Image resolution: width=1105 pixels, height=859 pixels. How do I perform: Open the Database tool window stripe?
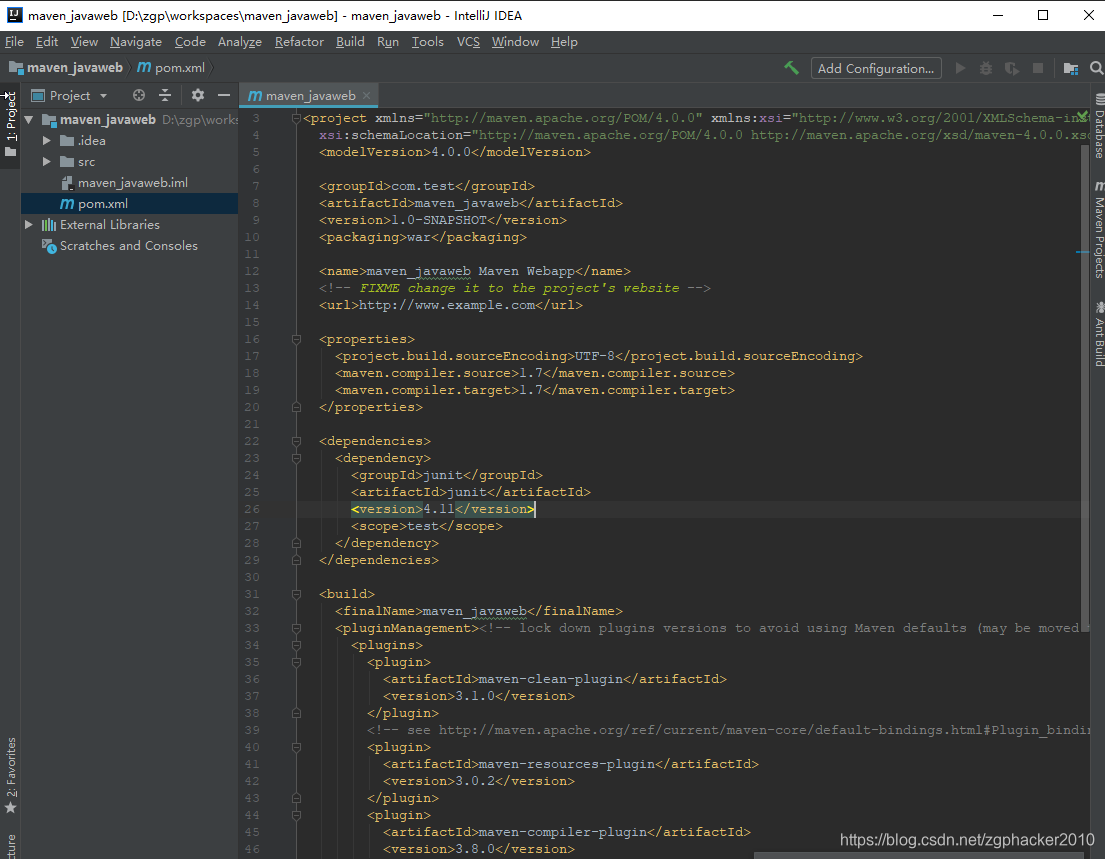point(1099,125)
